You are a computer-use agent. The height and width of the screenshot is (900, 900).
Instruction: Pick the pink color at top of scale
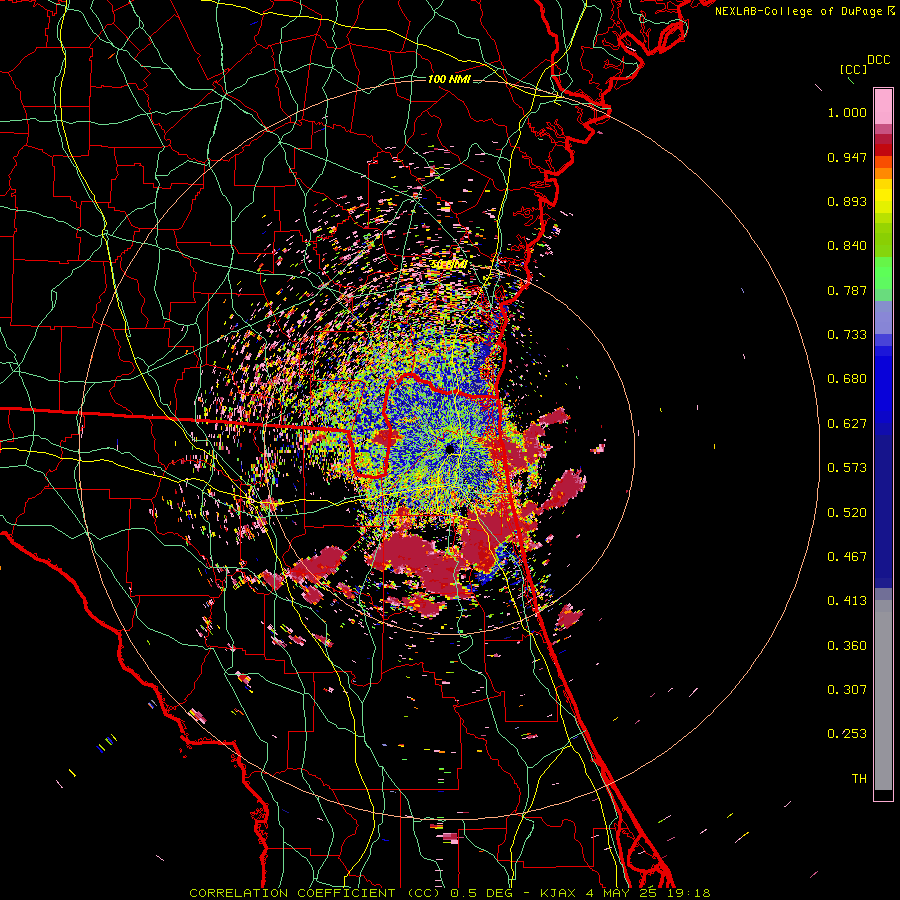pyautogui.click(x=883, y=106)
